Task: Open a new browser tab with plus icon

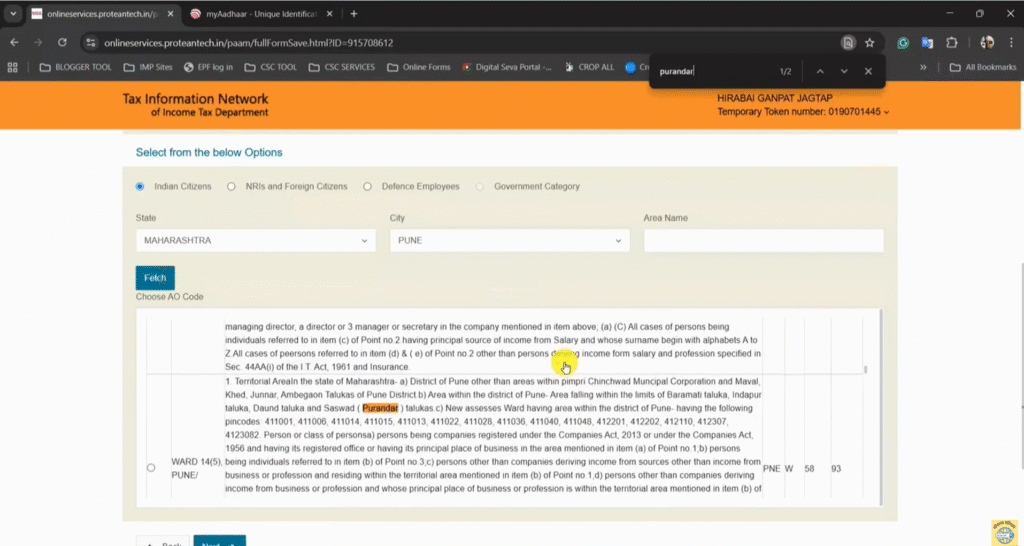Action: pos(354,14)
